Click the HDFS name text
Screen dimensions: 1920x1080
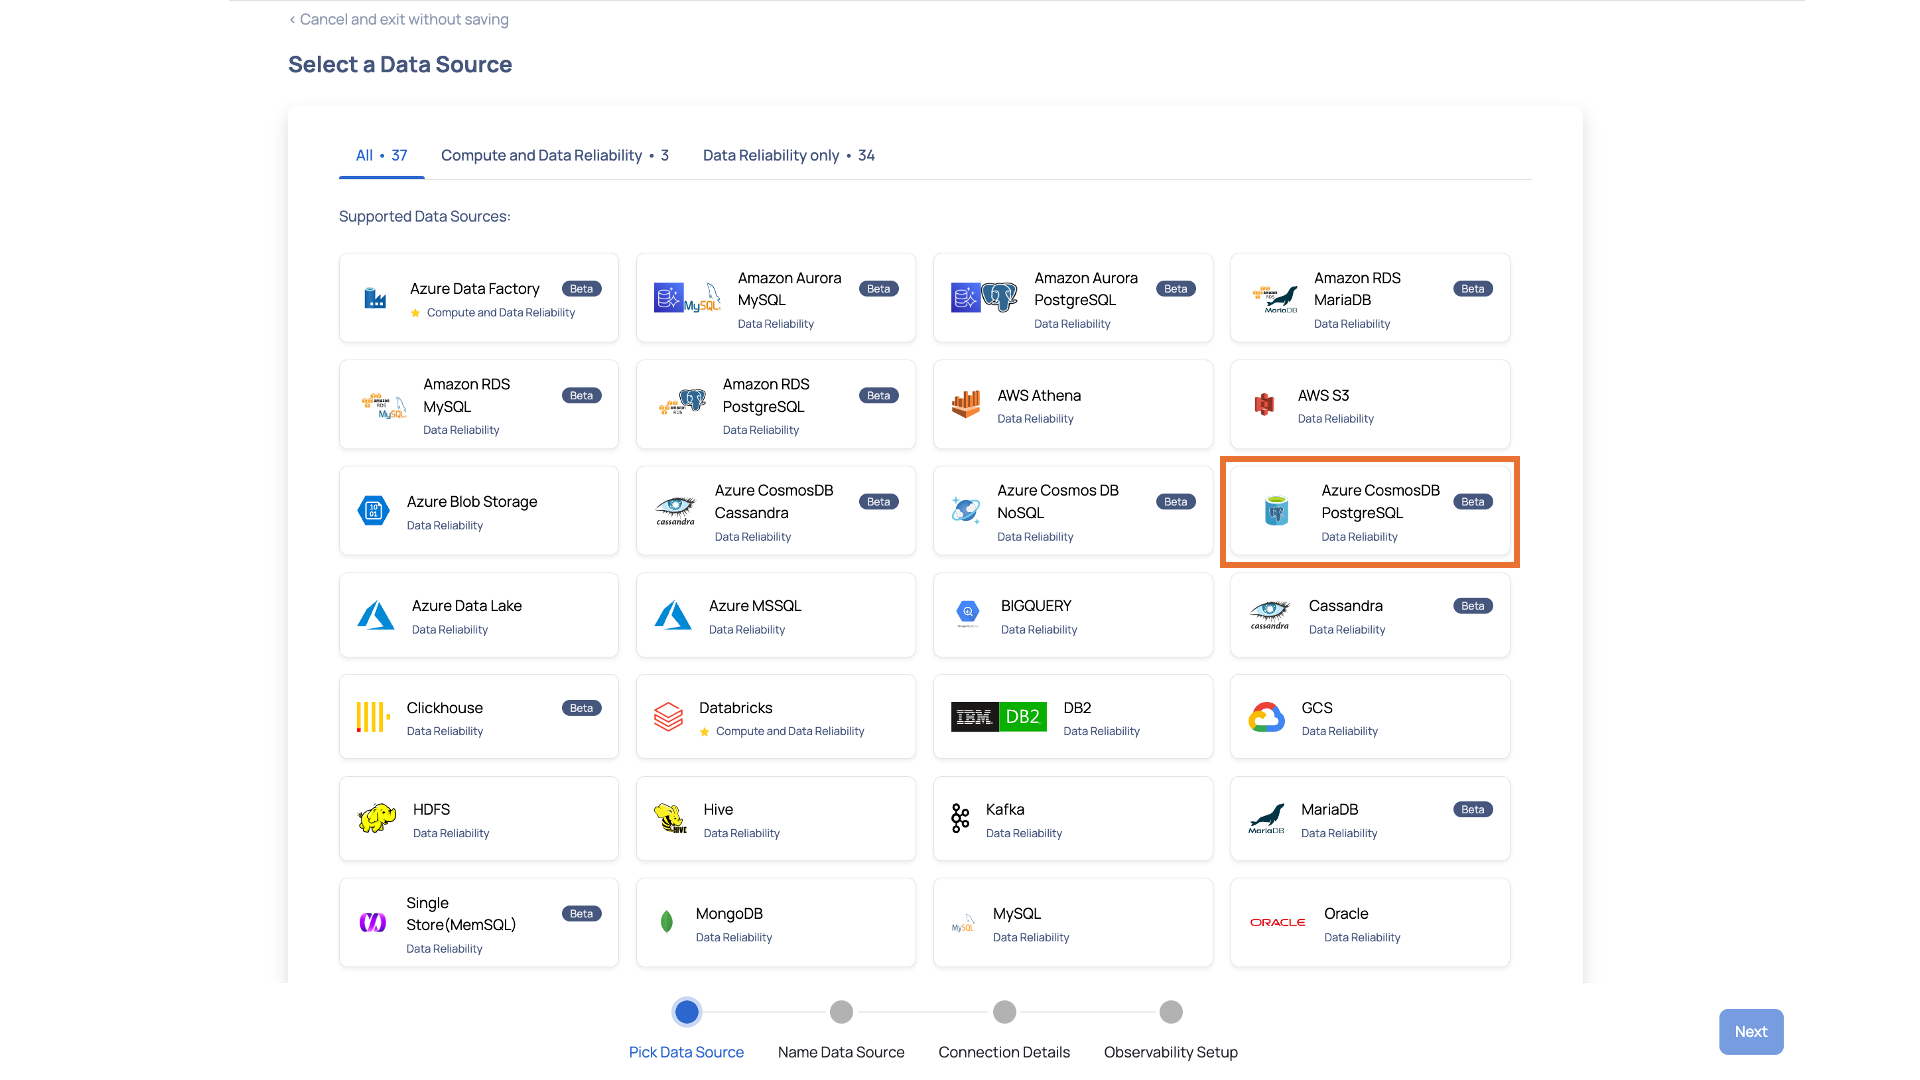coord(431,810)
